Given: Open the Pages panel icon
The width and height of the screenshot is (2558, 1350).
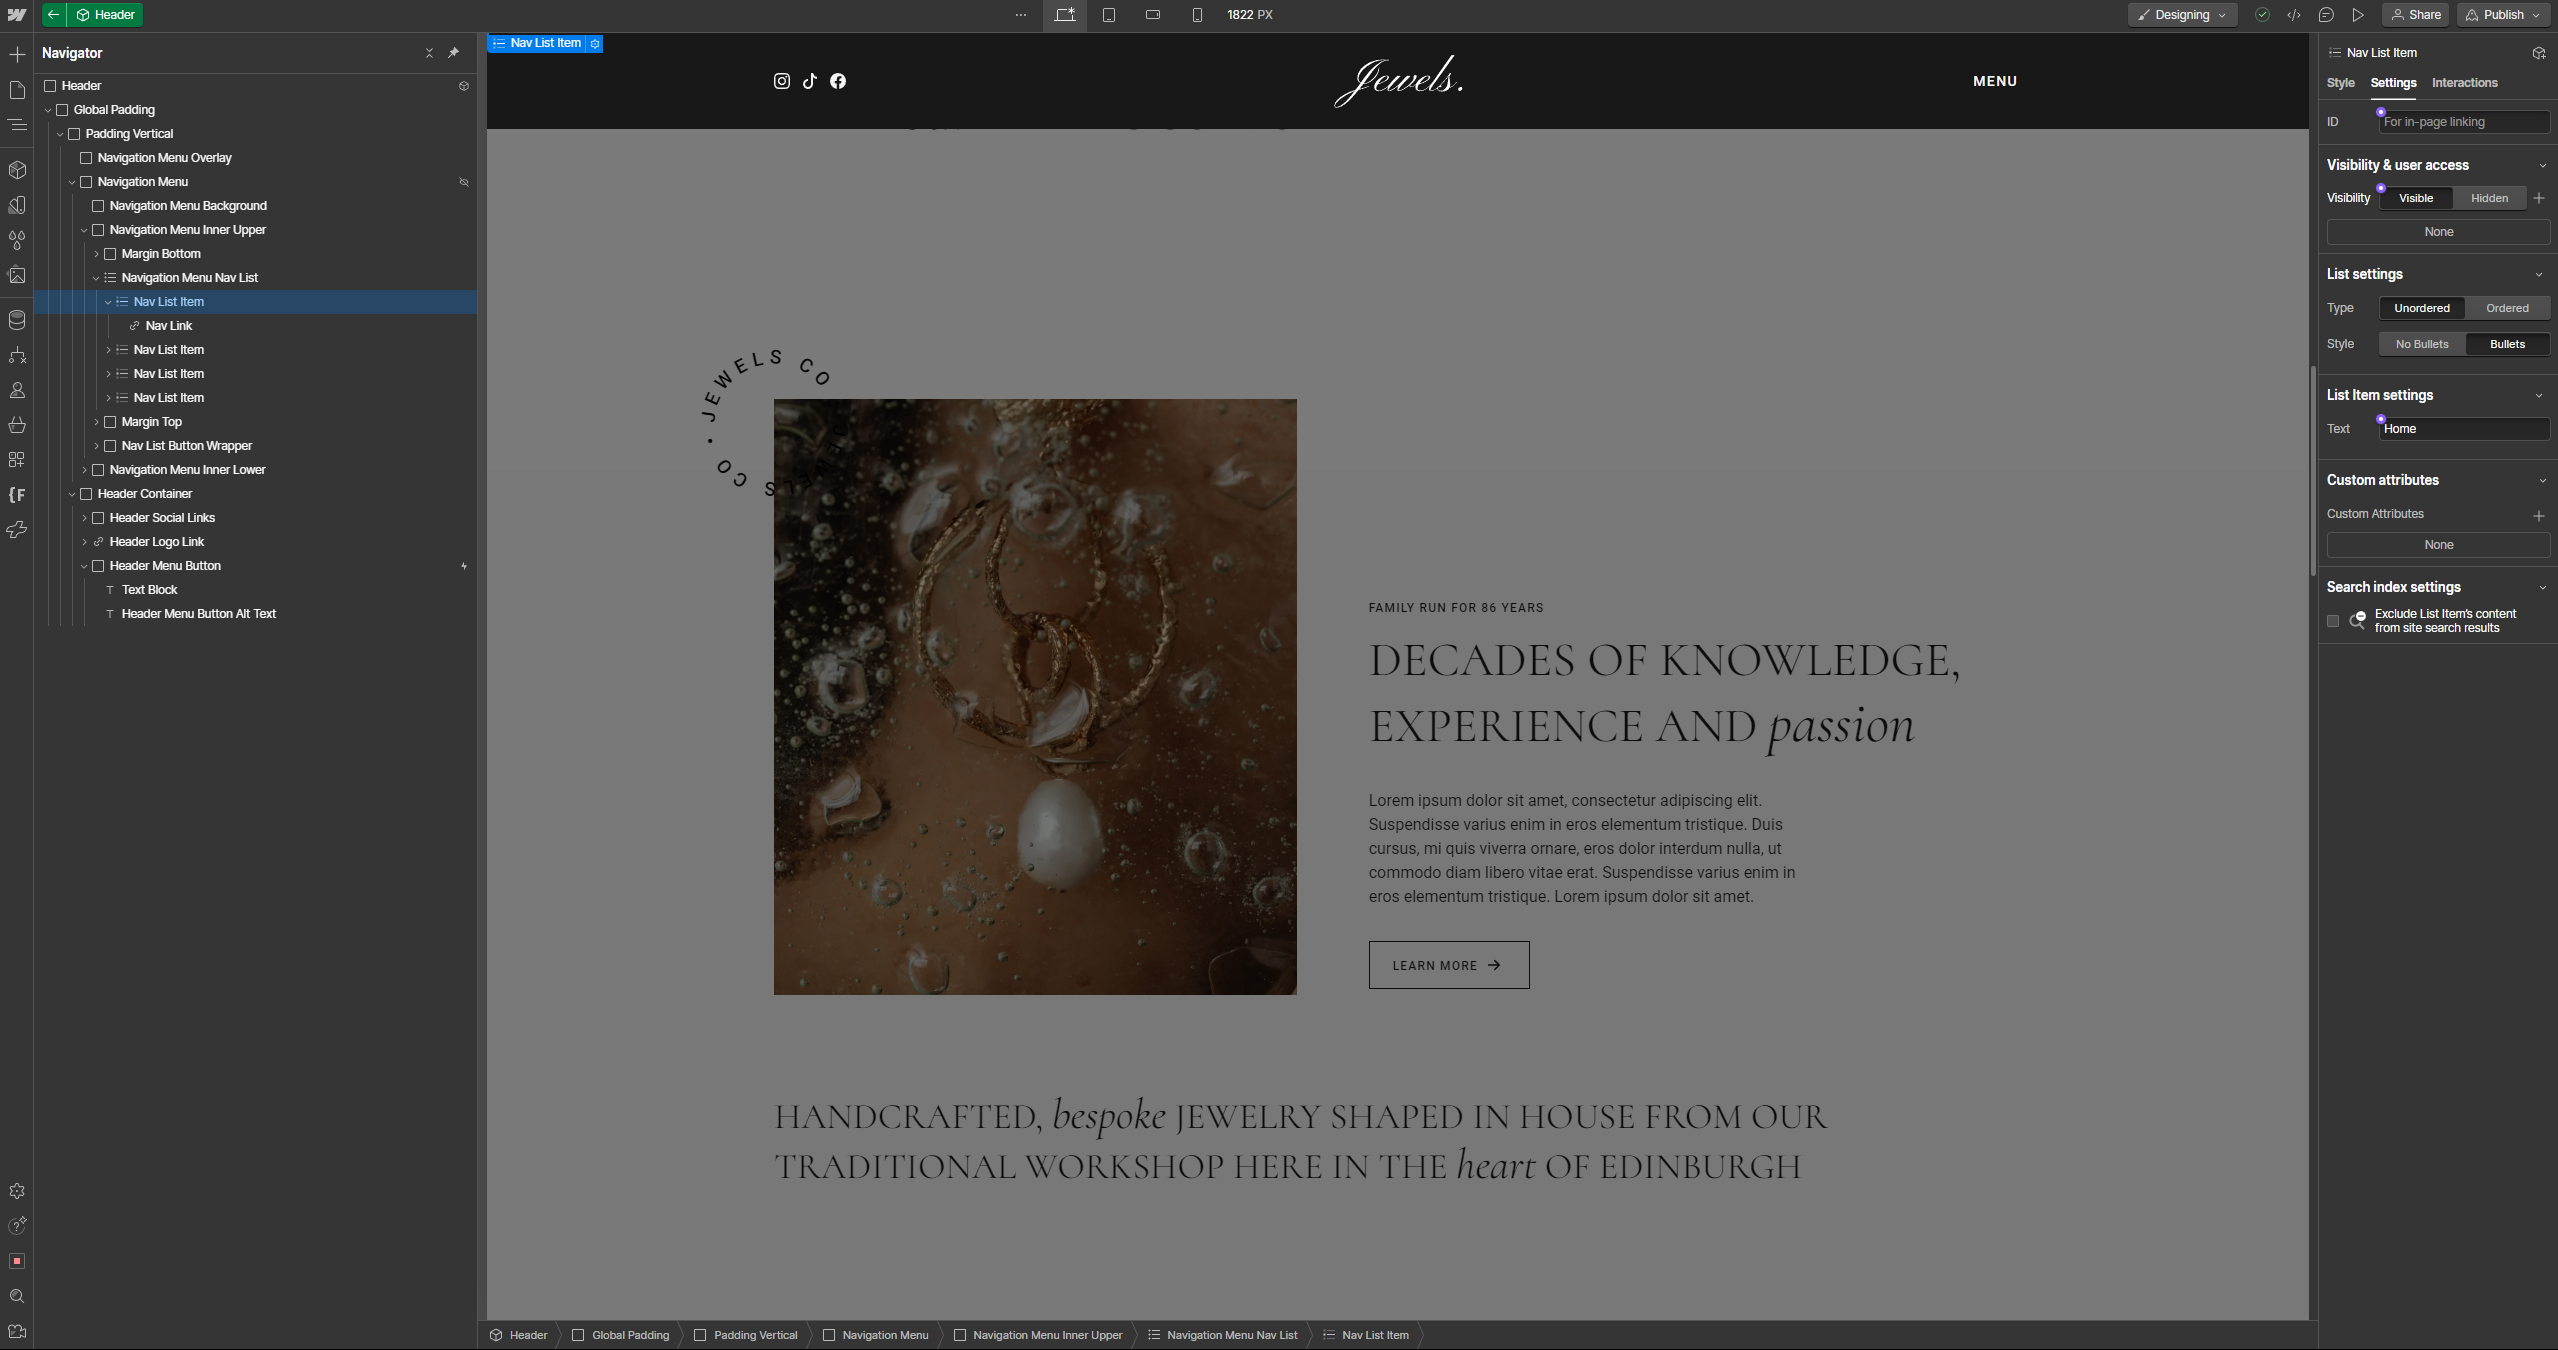Looking at the screenshot, I should pos(17,90).
